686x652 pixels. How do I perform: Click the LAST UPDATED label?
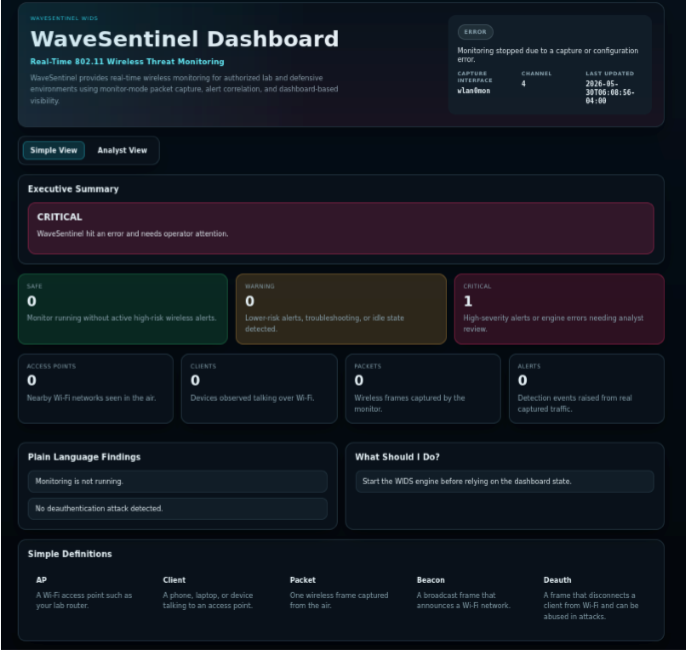coord(609,74)
